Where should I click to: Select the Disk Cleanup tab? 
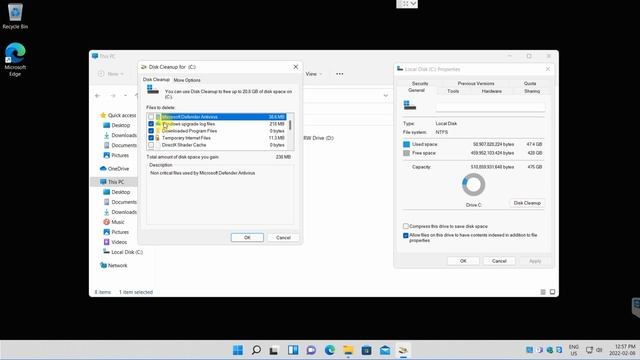[x=156, y=80]
